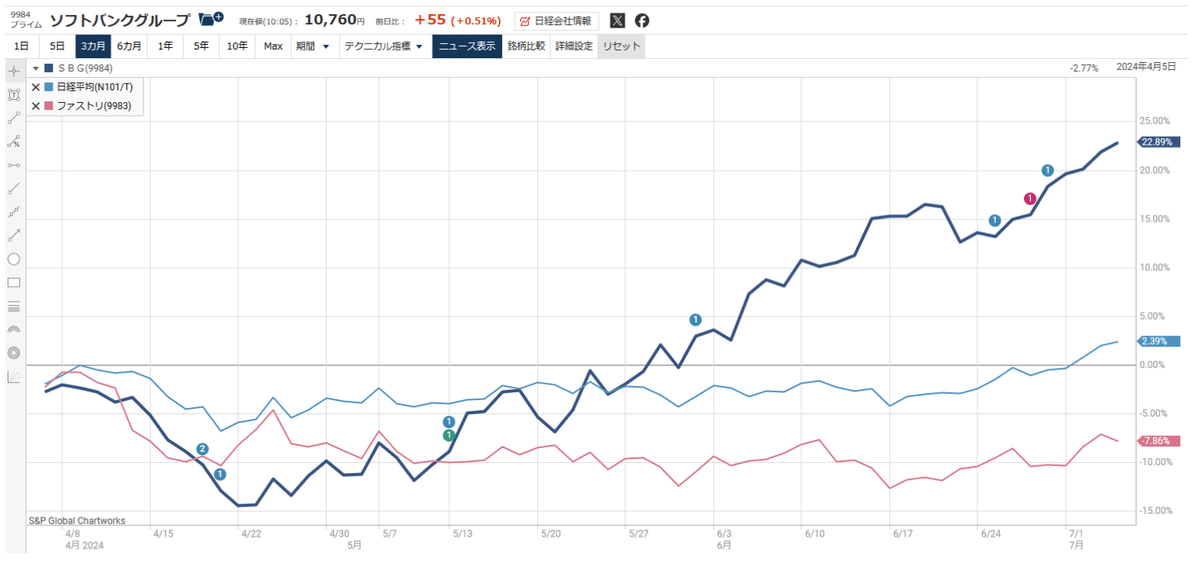Add SoftBank Group to portfolio folder
This screenshot has width=1200, height=562.
[210, 19]
